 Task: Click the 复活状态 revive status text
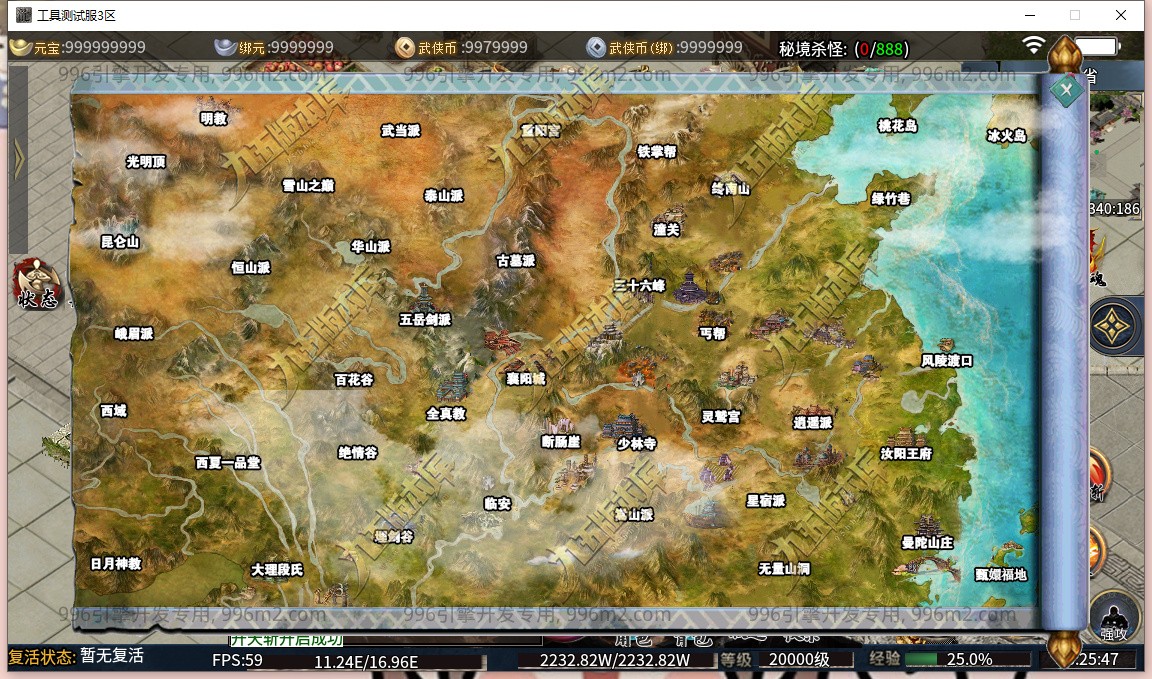coord(76,656)
